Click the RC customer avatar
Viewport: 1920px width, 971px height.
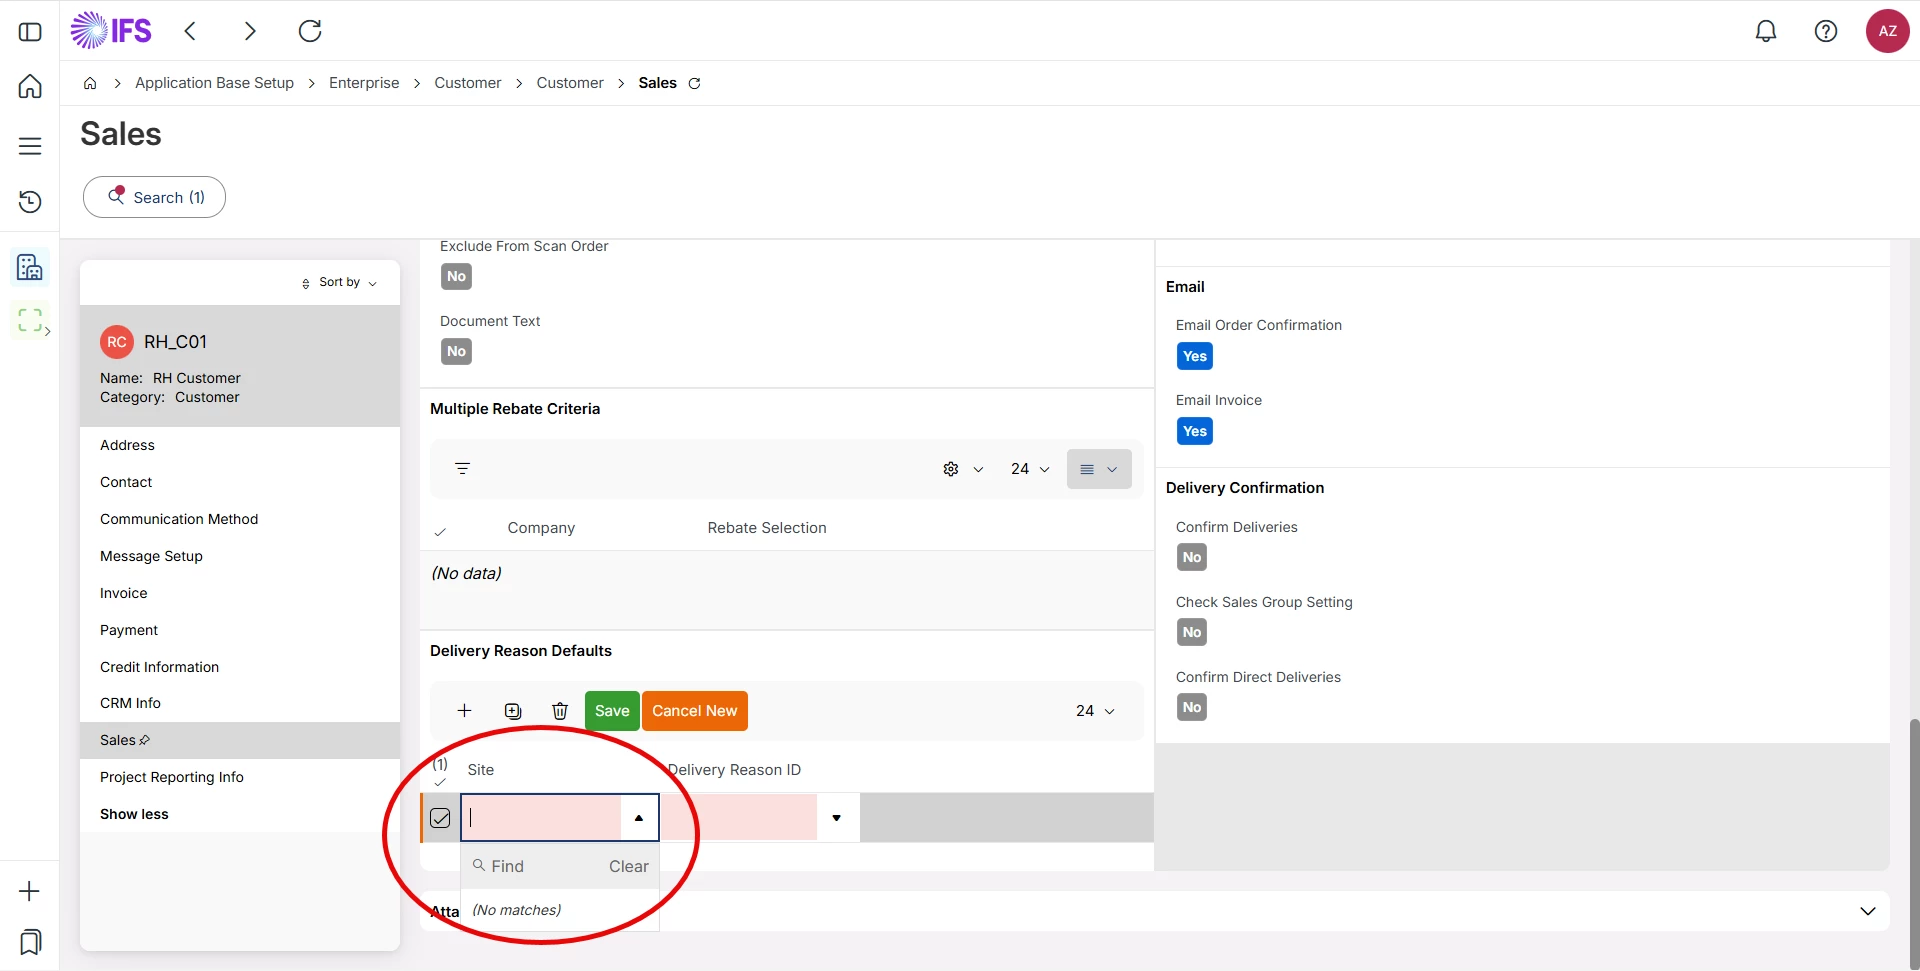point(117,342)
